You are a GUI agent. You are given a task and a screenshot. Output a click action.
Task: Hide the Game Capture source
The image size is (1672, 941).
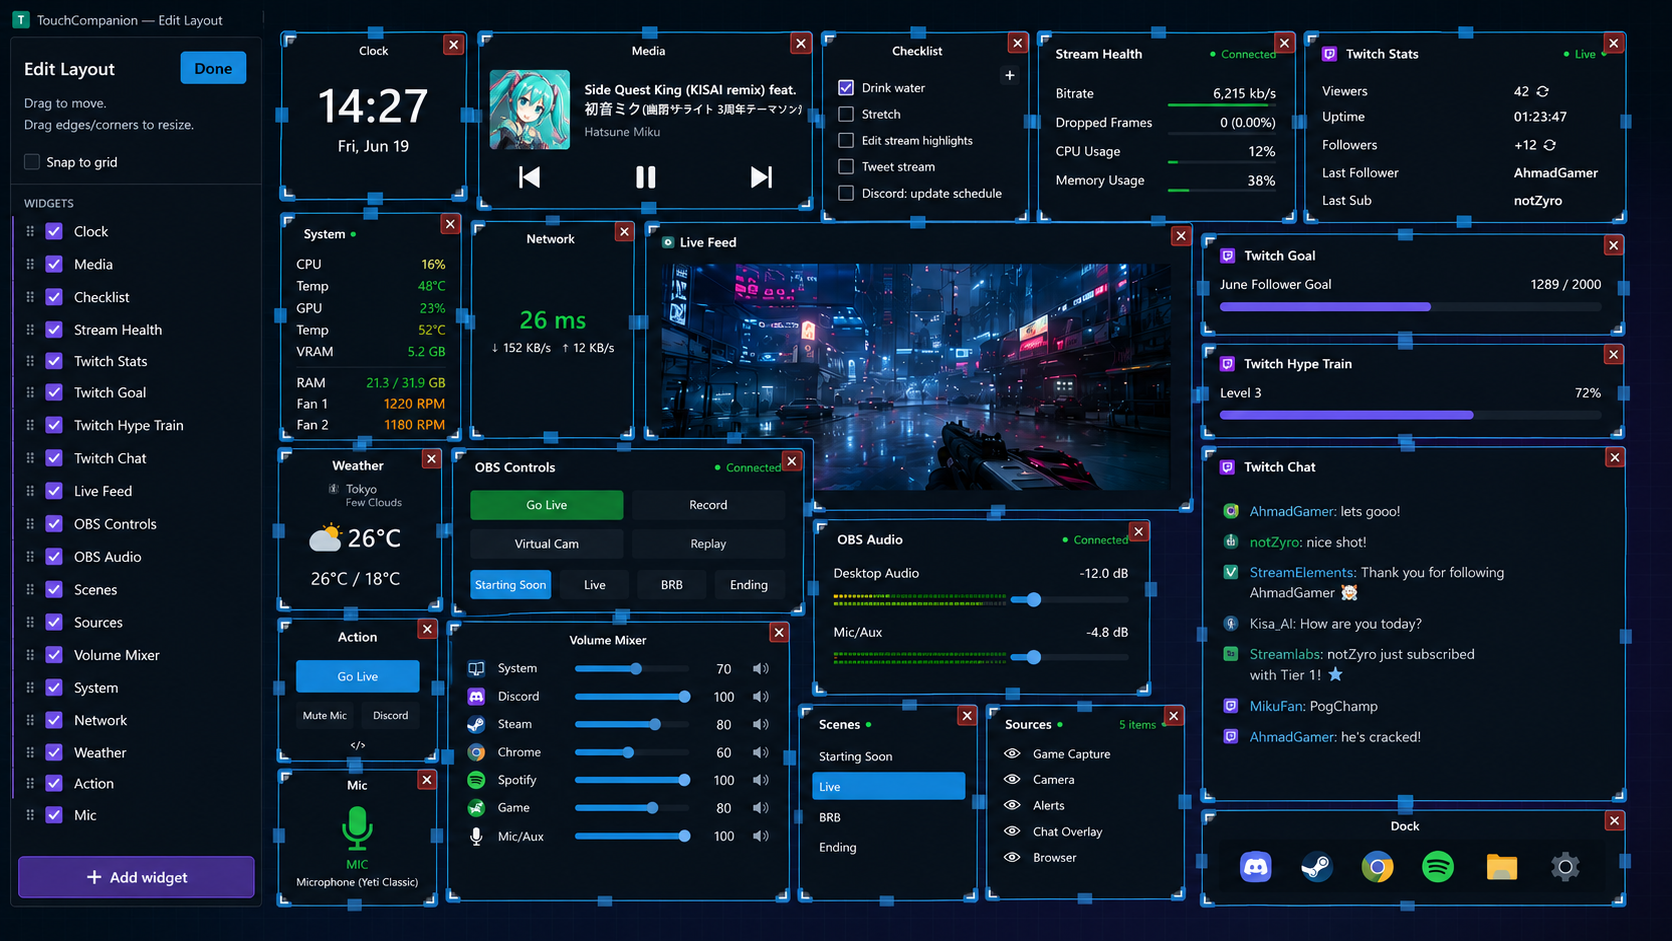click(1012, 754)
